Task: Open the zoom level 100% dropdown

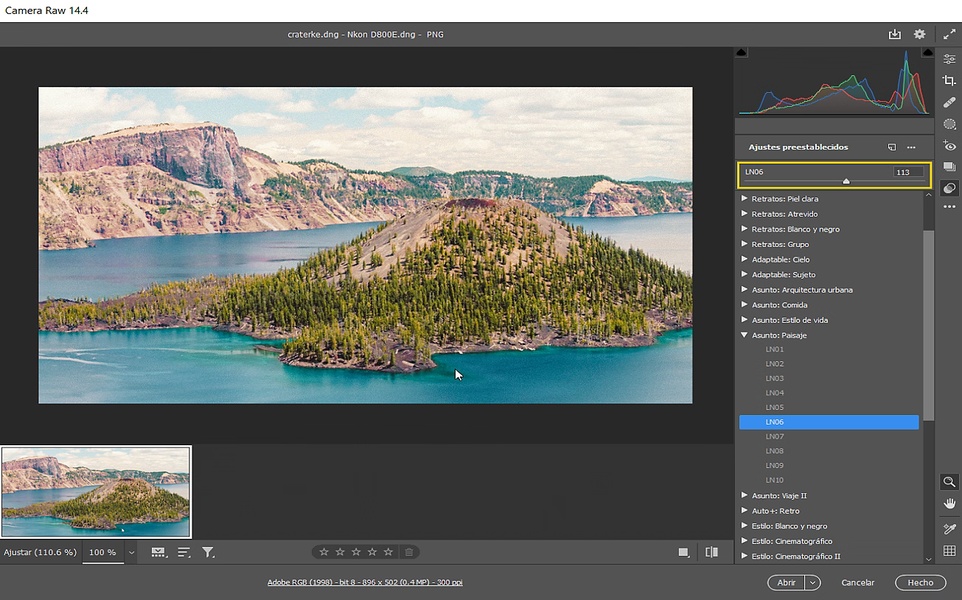Action: [131, 552]
